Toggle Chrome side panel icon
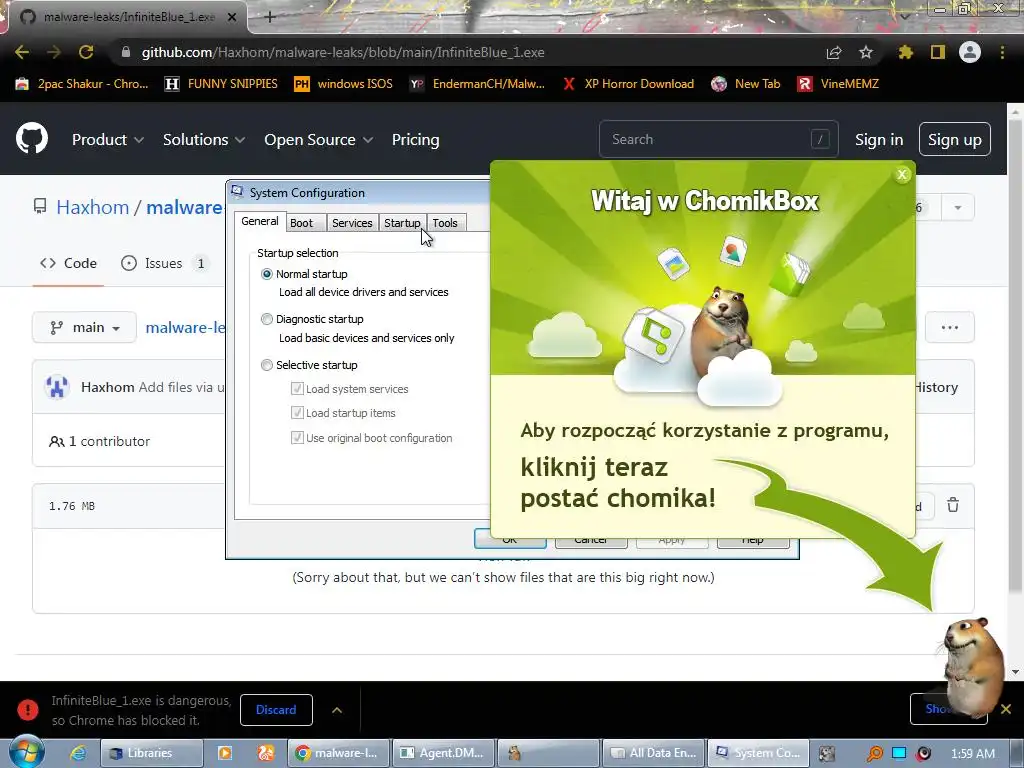The image size is (1024, 768). click(x=938, y=52)
